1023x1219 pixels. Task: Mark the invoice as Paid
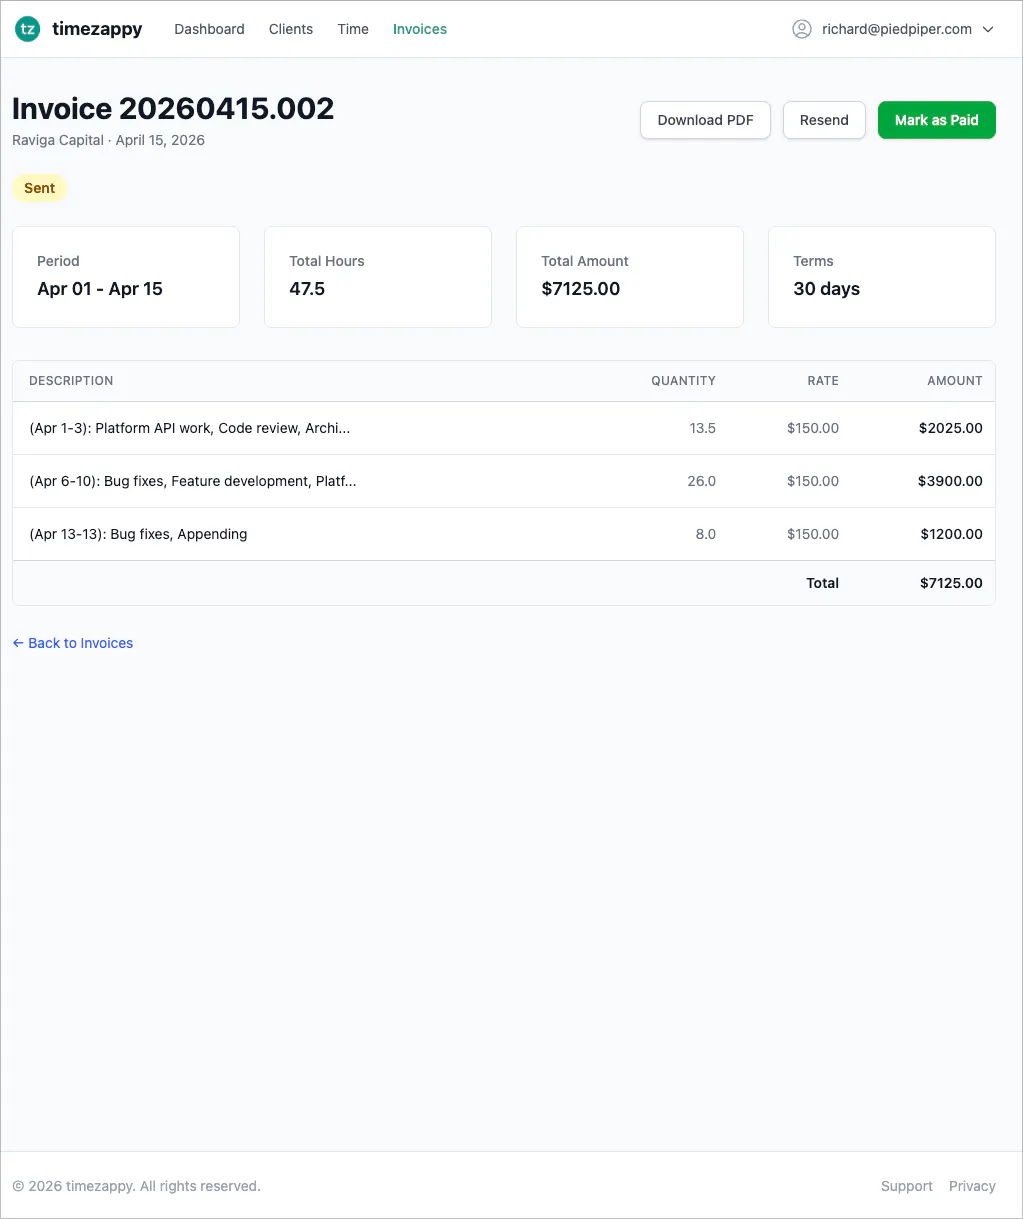937,120
